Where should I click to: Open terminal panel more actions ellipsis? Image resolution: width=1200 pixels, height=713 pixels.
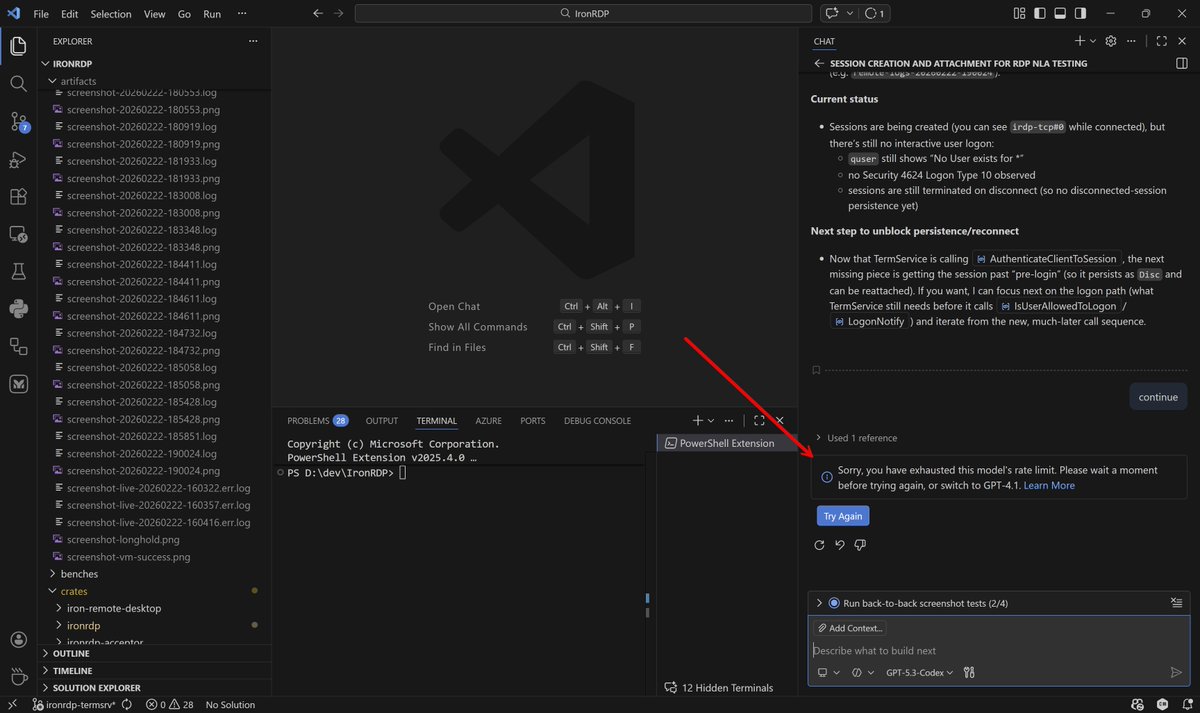pyautogui.click(x=729, y=421)
